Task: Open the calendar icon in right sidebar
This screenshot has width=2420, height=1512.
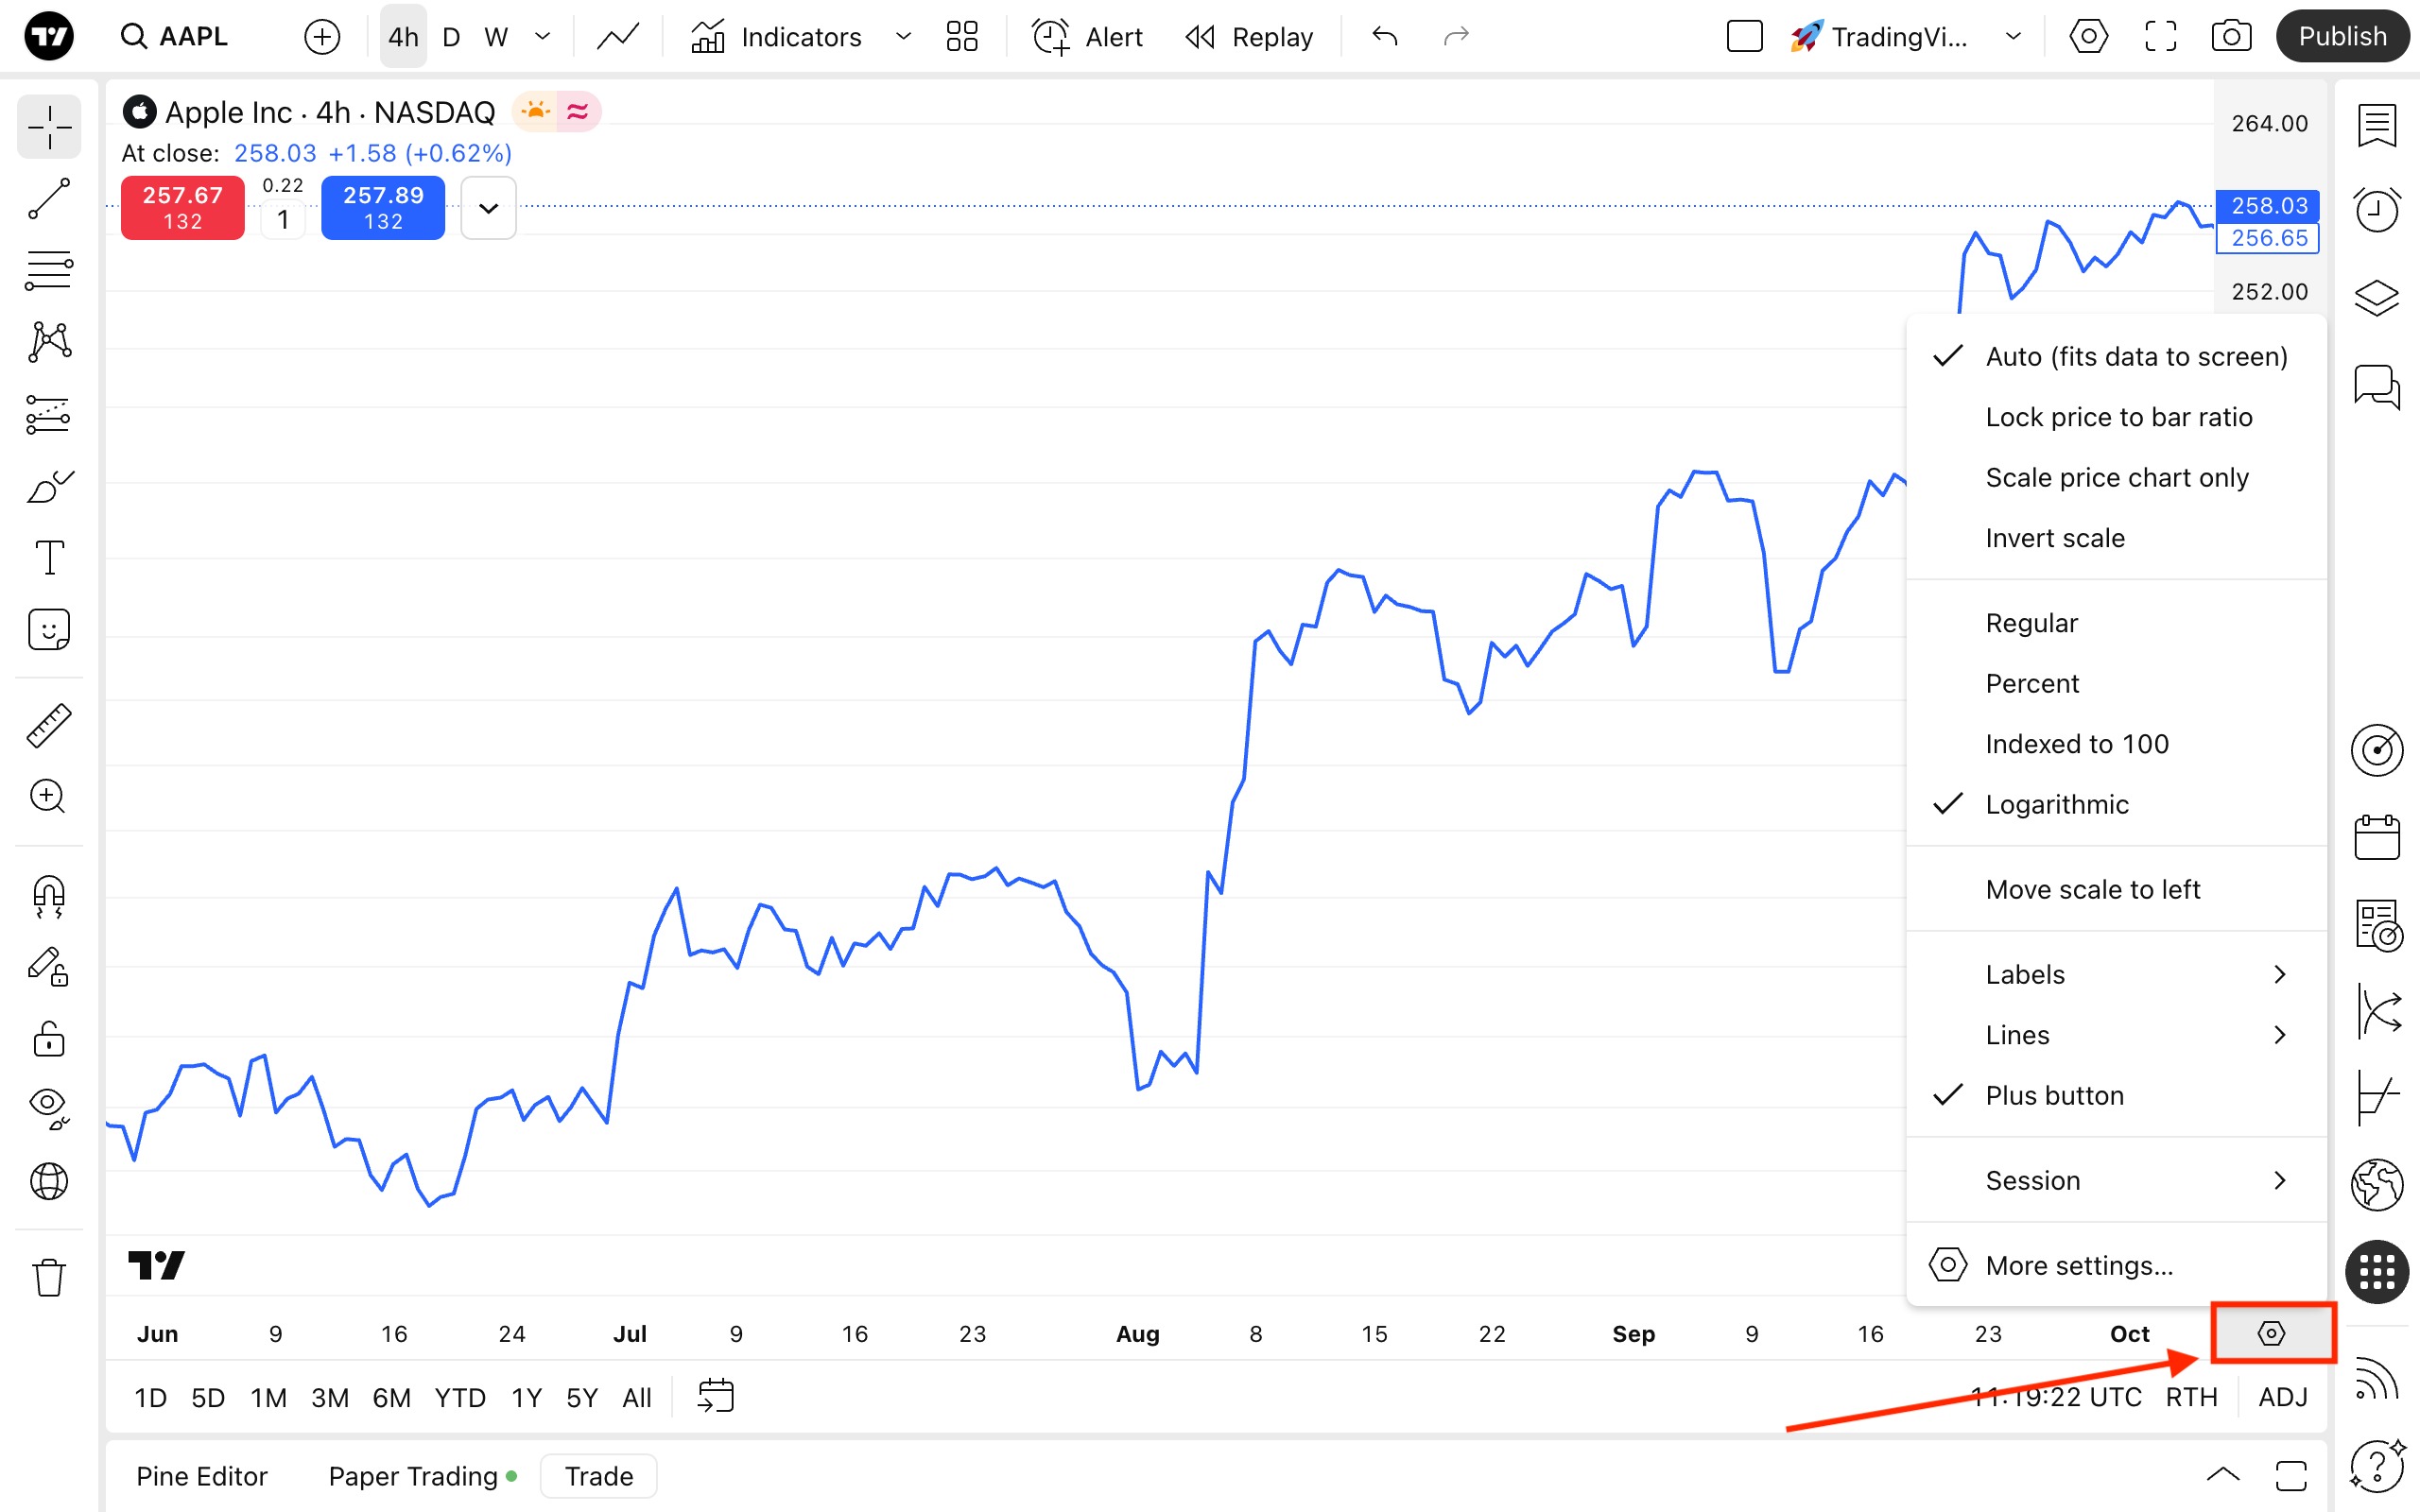Action: pyautogui.click(x=2376, y=837)
